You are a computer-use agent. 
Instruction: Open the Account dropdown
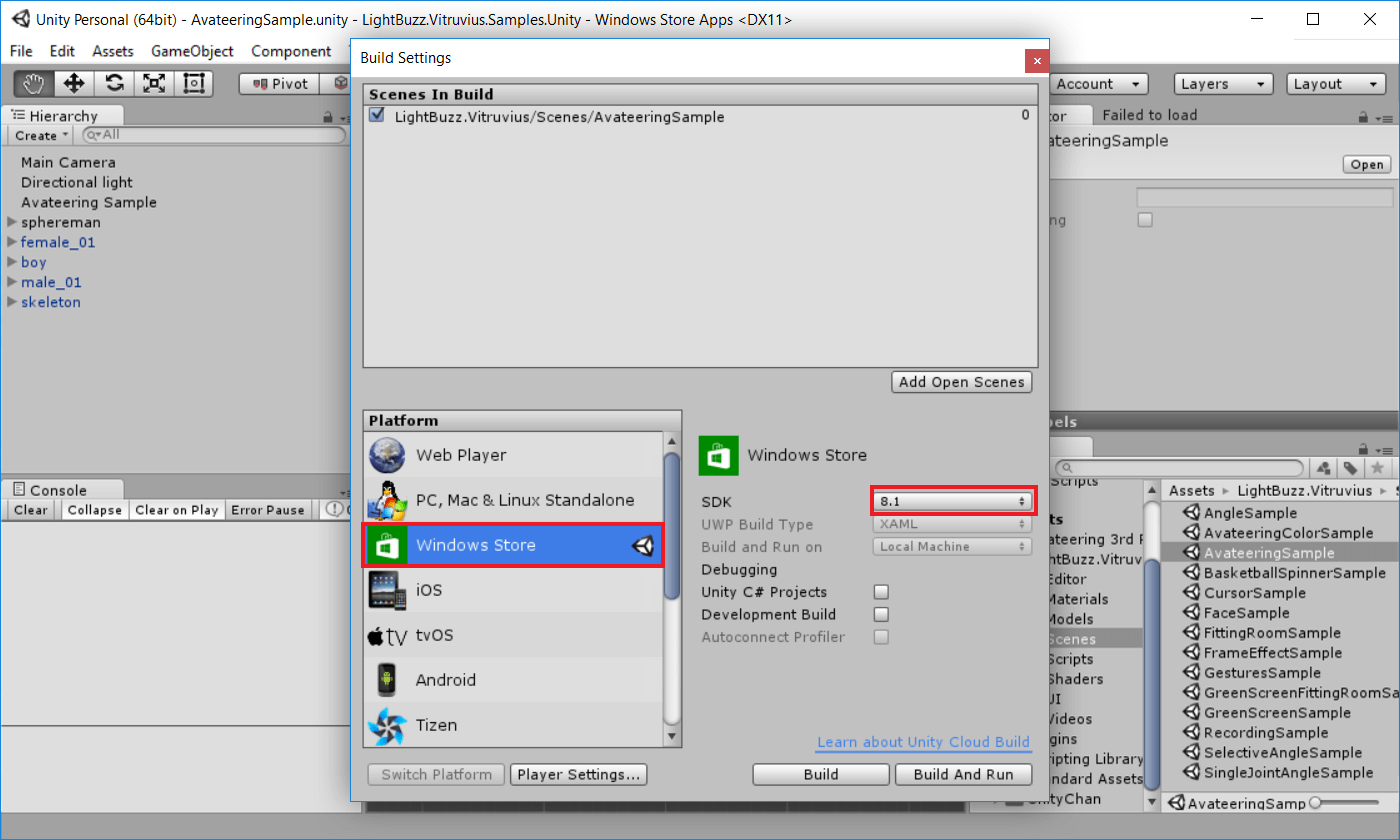pos(1098,84)
